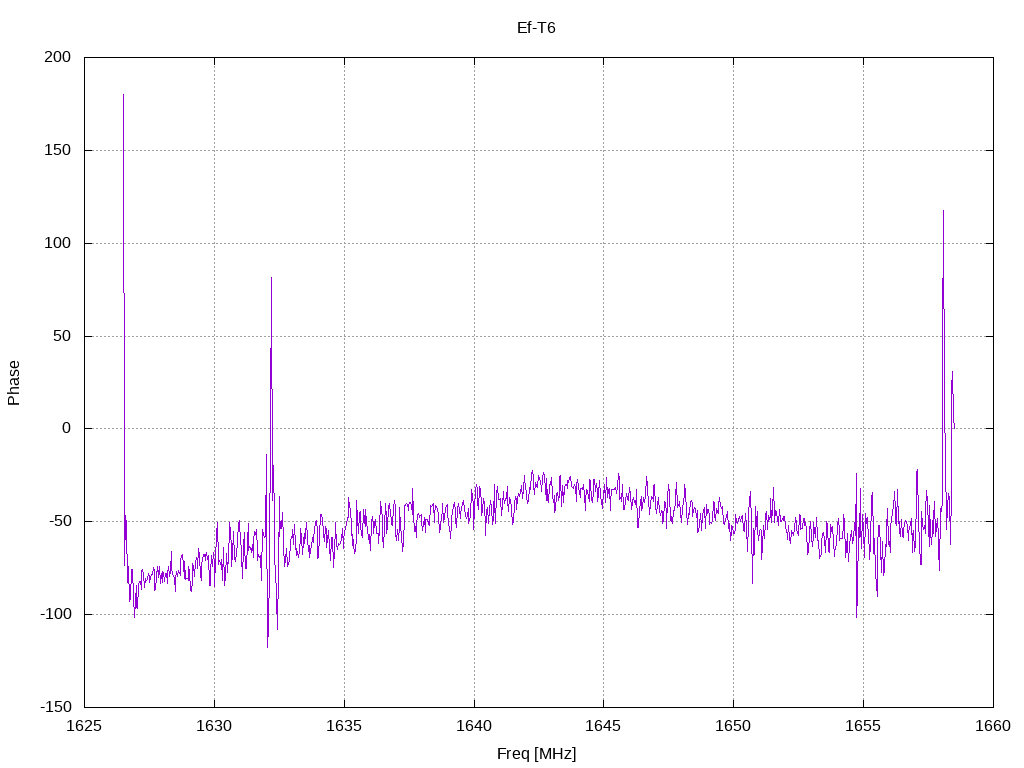Click the y-axis tick label 150
This screenshot has height=768, width=1024.
57,150
